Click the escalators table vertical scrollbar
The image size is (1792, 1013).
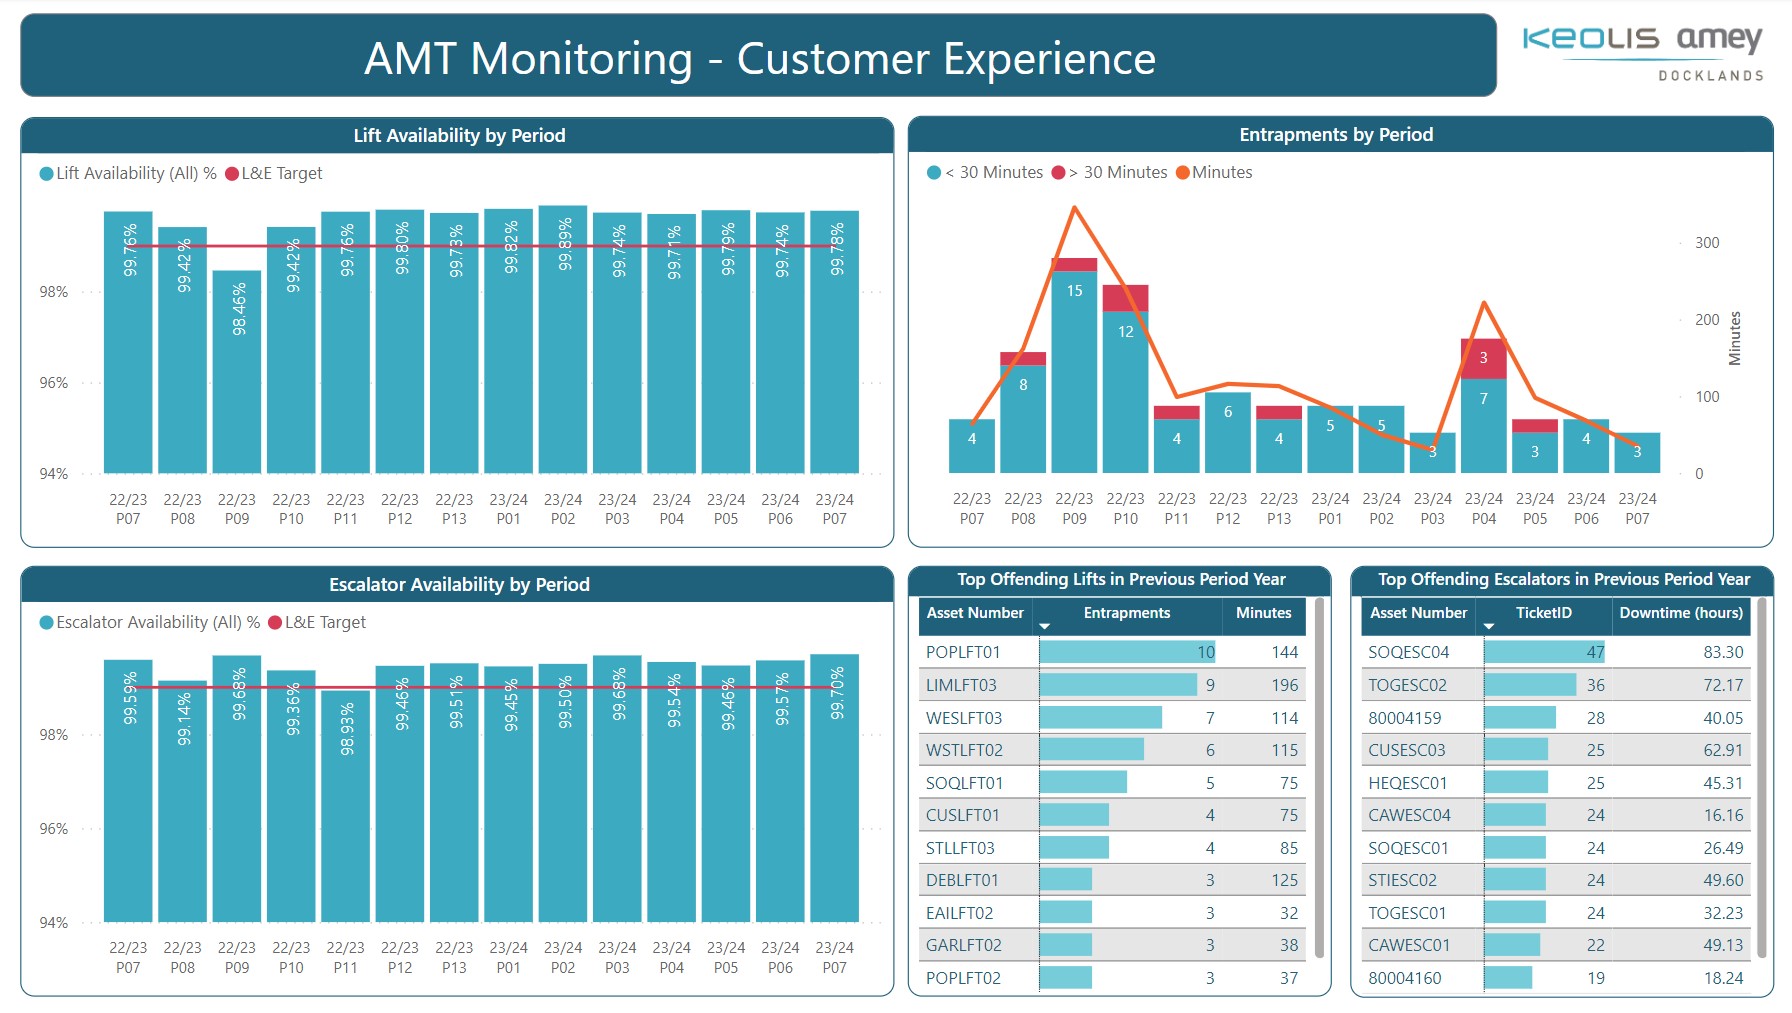1761,780
